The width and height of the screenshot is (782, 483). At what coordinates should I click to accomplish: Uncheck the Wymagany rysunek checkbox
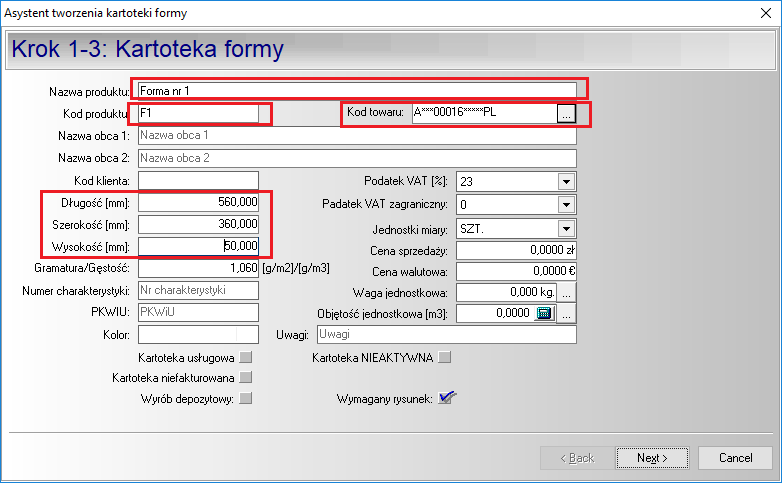tap(446, 399)
